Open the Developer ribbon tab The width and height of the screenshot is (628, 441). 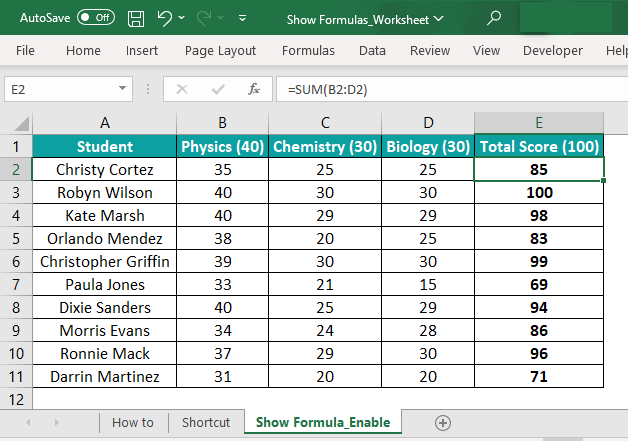(553, 50)
